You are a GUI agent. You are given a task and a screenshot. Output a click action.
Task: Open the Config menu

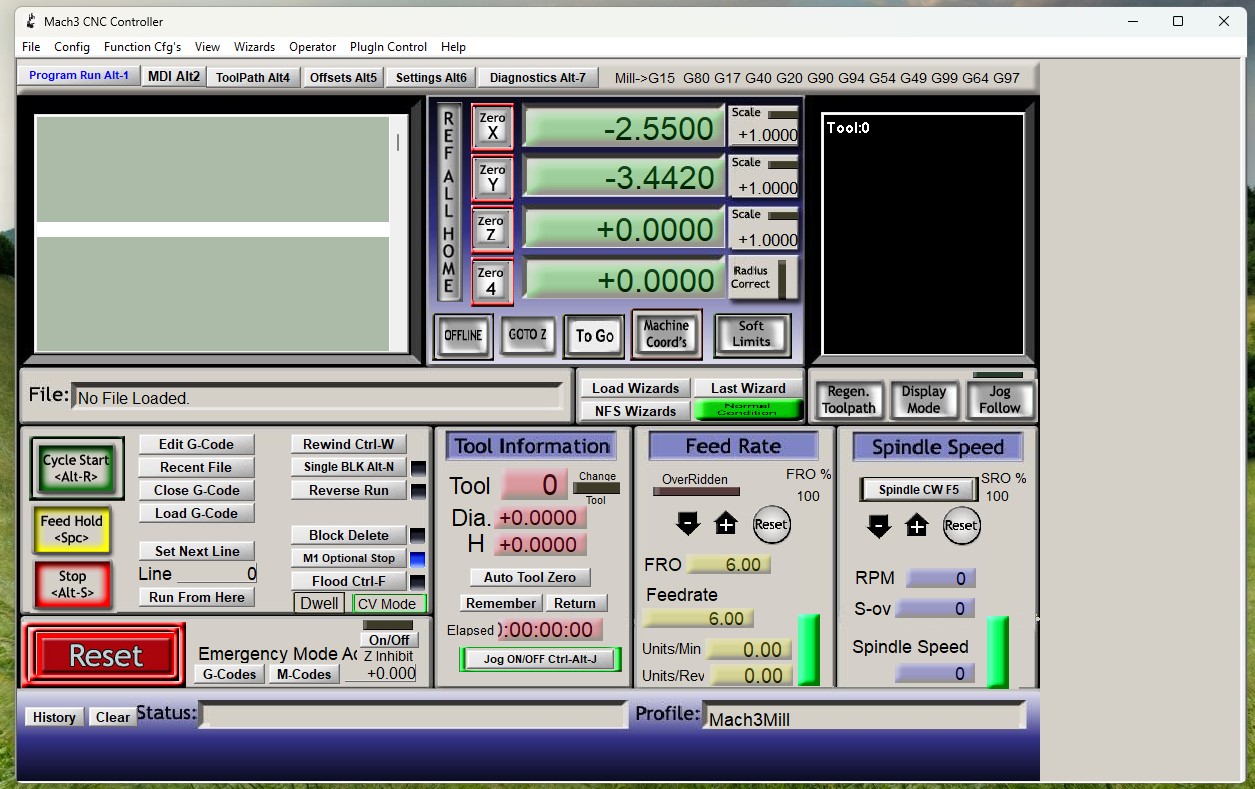coord(72,47)
